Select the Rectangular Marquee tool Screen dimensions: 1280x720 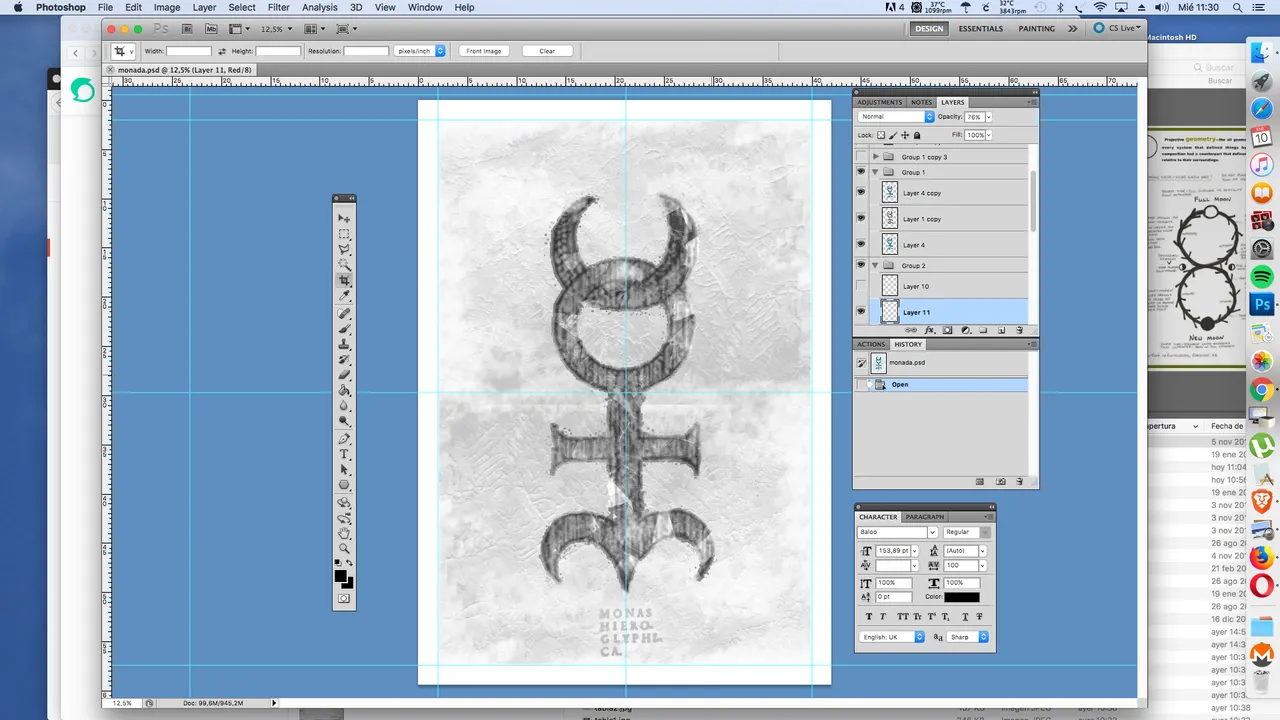click(344, 233)
